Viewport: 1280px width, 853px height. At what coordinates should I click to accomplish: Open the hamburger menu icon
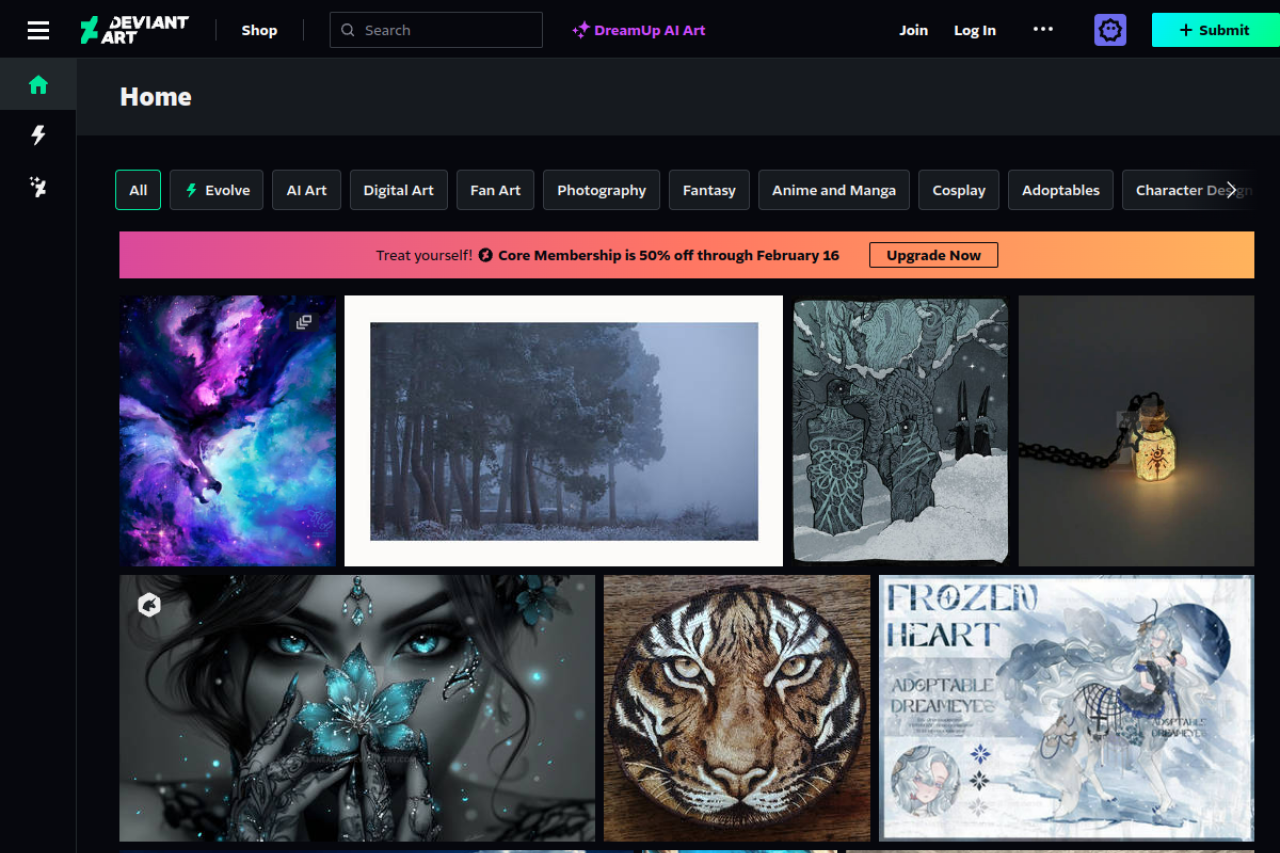pos(38,30)
